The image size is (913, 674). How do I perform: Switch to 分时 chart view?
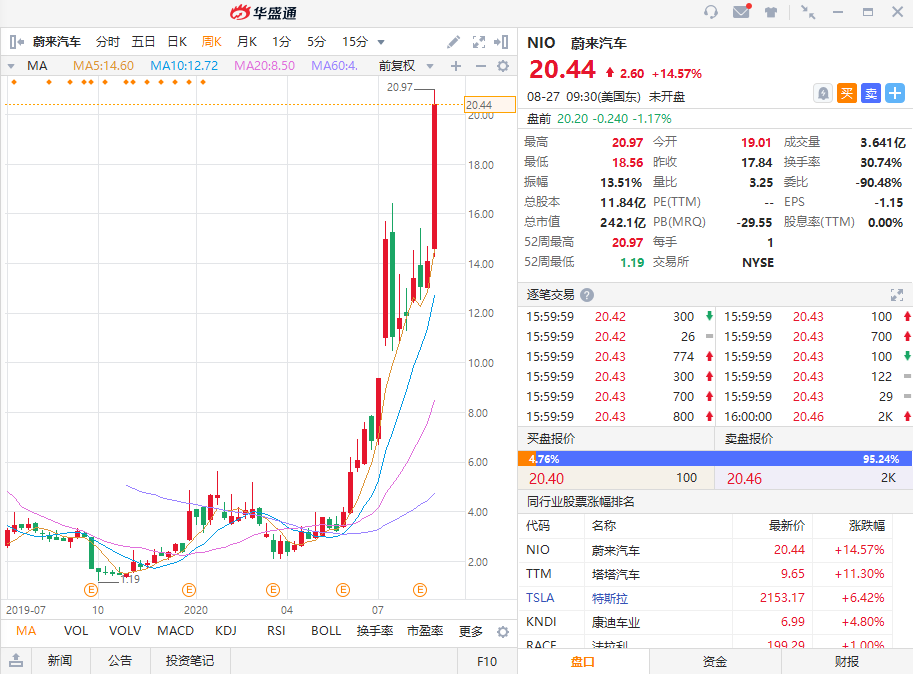(108, 42)
